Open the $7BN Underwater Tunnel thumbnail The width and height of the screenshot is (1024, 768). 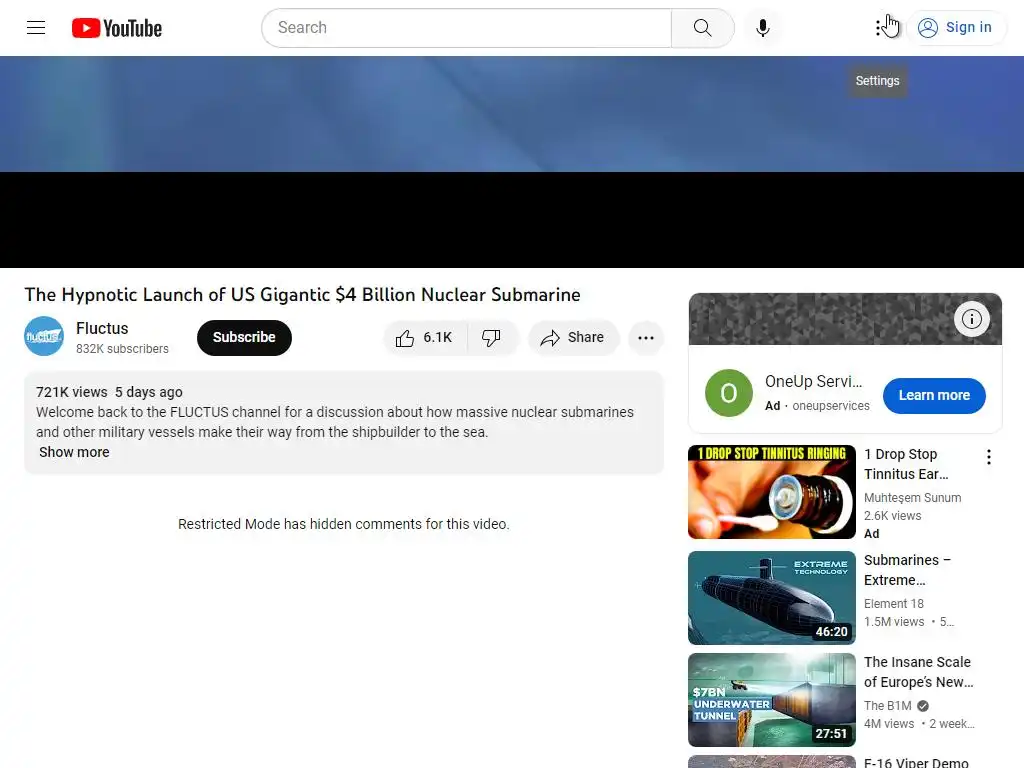tap(771, 699)
